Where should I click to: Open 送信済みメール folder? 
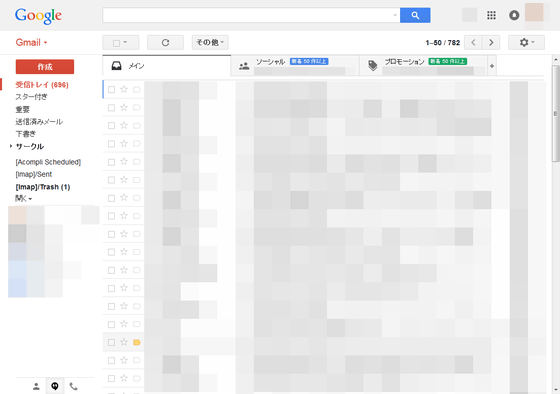pos(39,121)
